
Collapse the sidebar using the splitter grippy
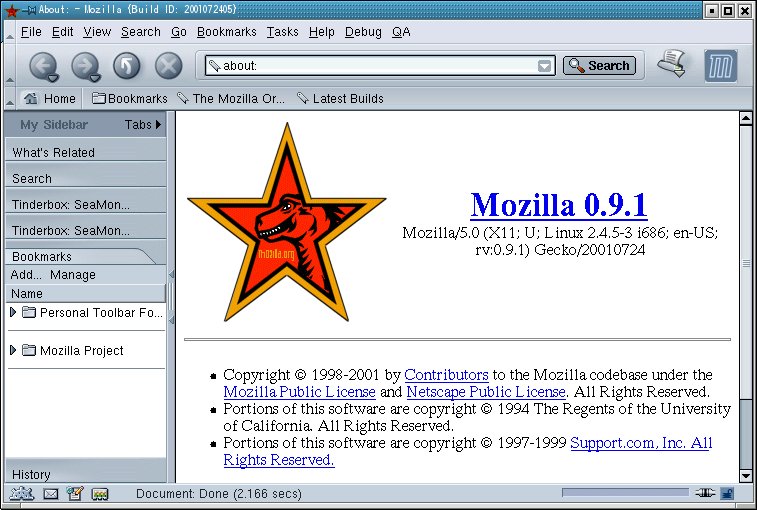[171, 297]
